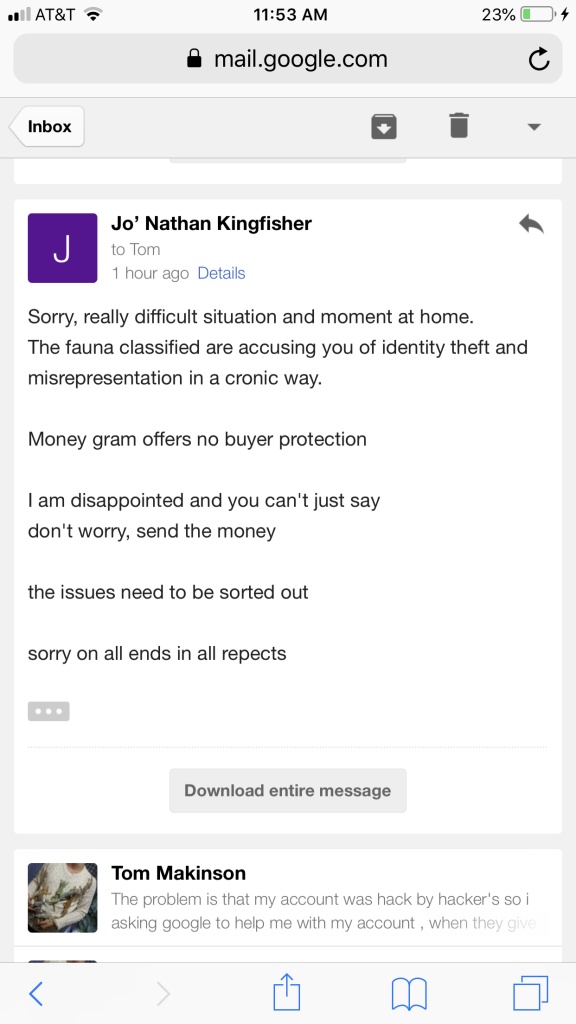This screenshot has height=1024, width=576.
Task: Reload the page with the refresh icon
Action: 539,59
